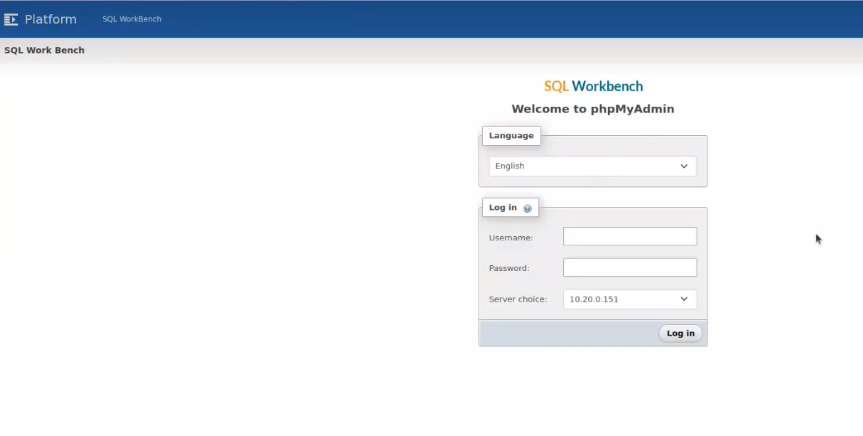The height and width of the screenshot is (436, 863).
Task: Click the "Language" legend label
Action: (x=511, y=135)
